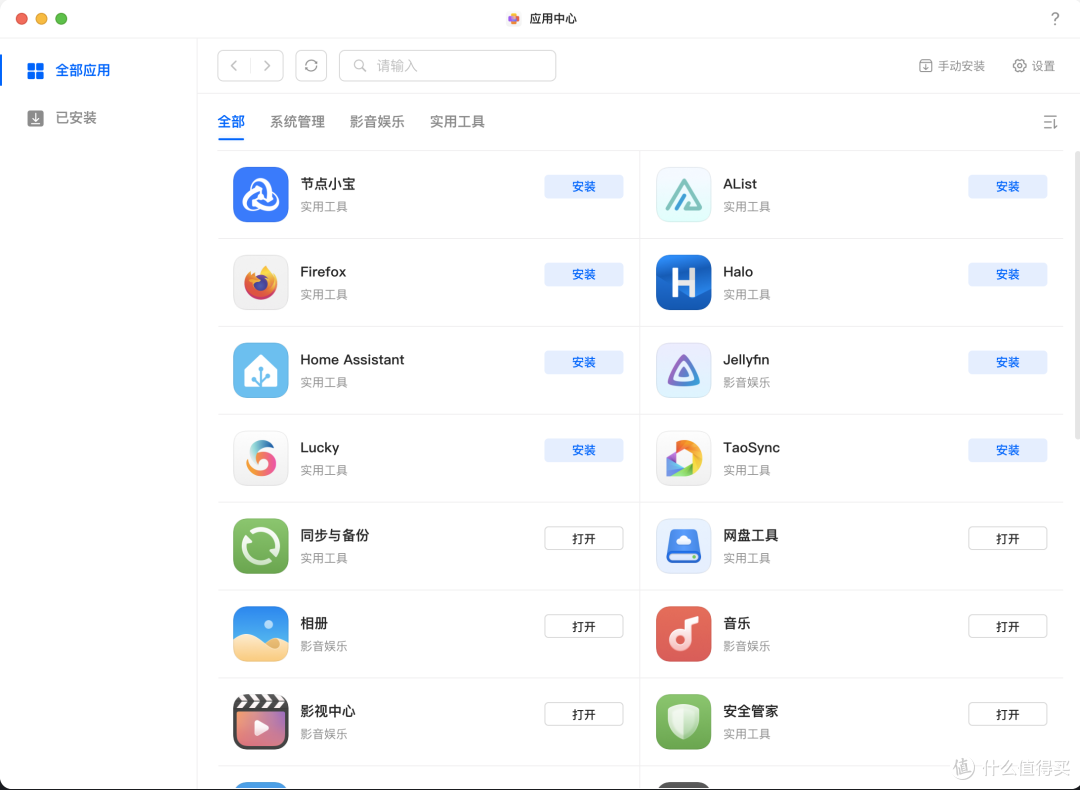1080x790 pixels.
Task: Switch to the 系统管理 tab
Action: tap(298, 122)
